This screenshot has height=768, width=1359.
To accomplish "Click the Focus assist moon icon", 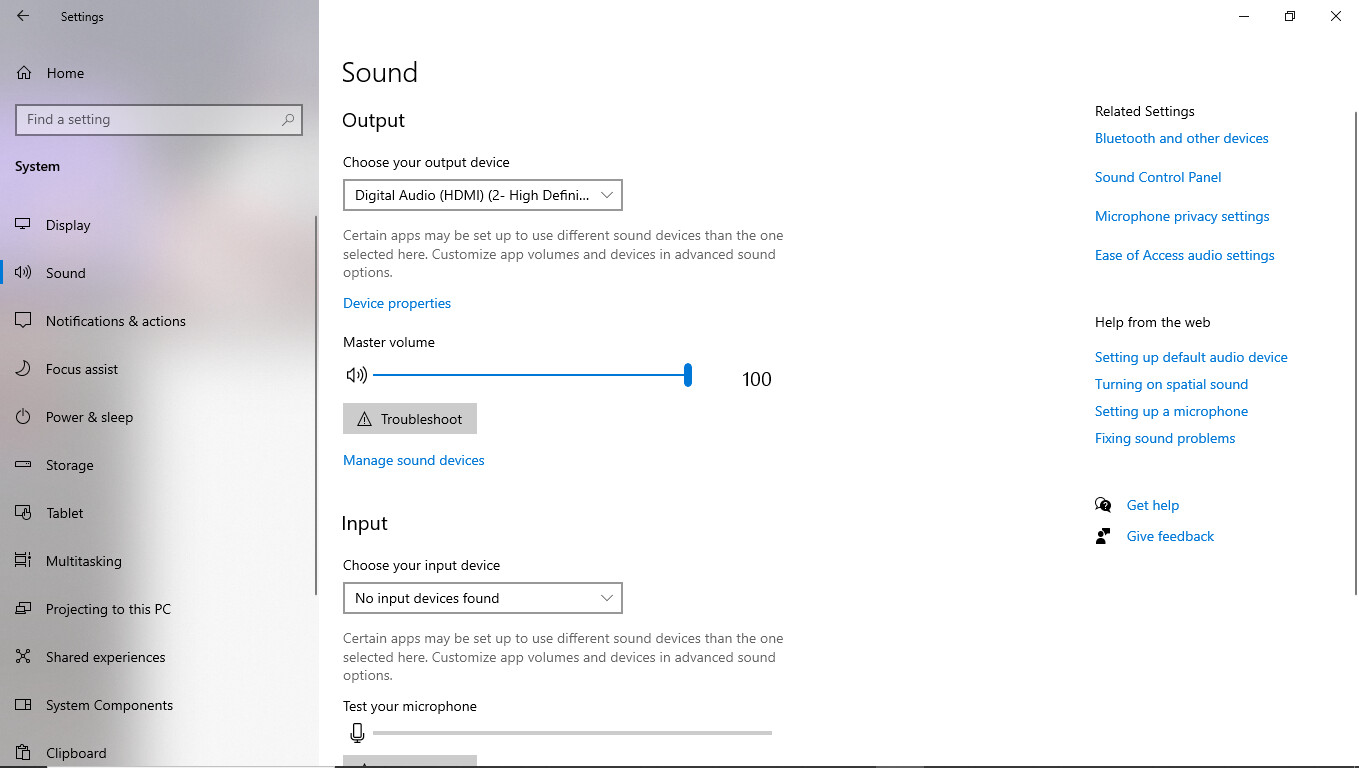I will coord(24,369).
